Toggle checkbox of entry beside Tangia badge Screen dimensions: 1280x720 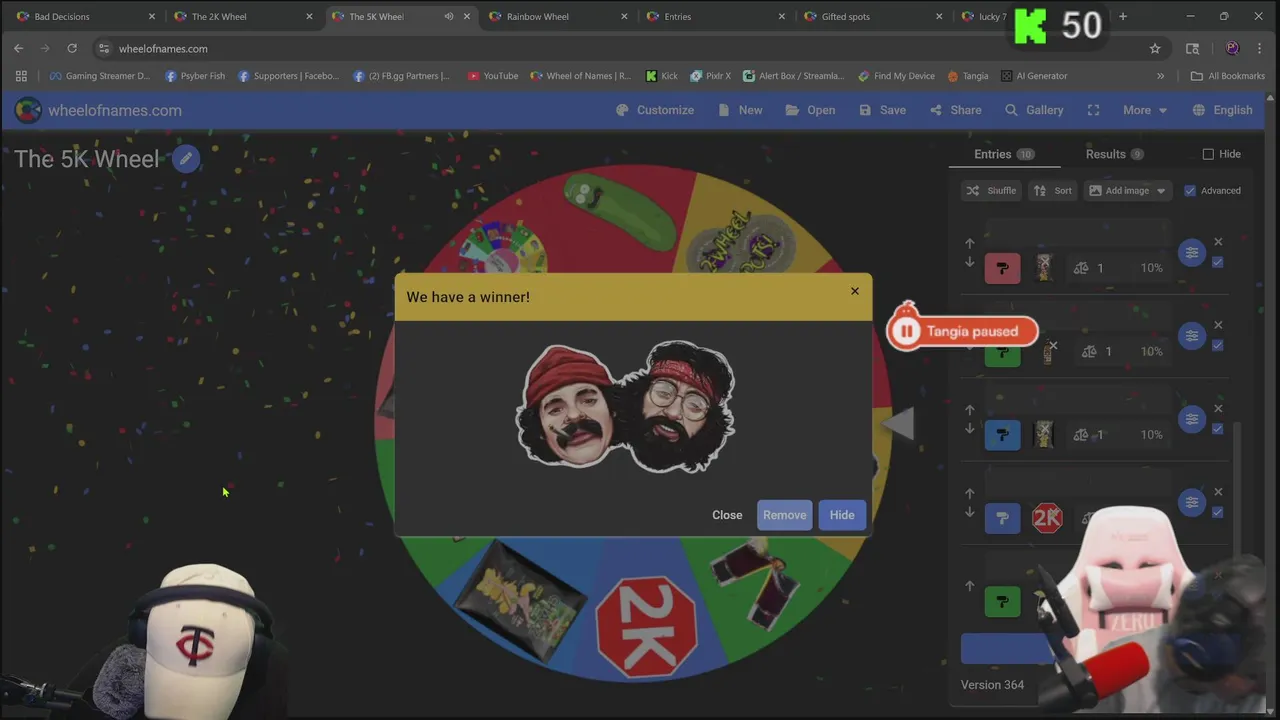(1217, 346)
